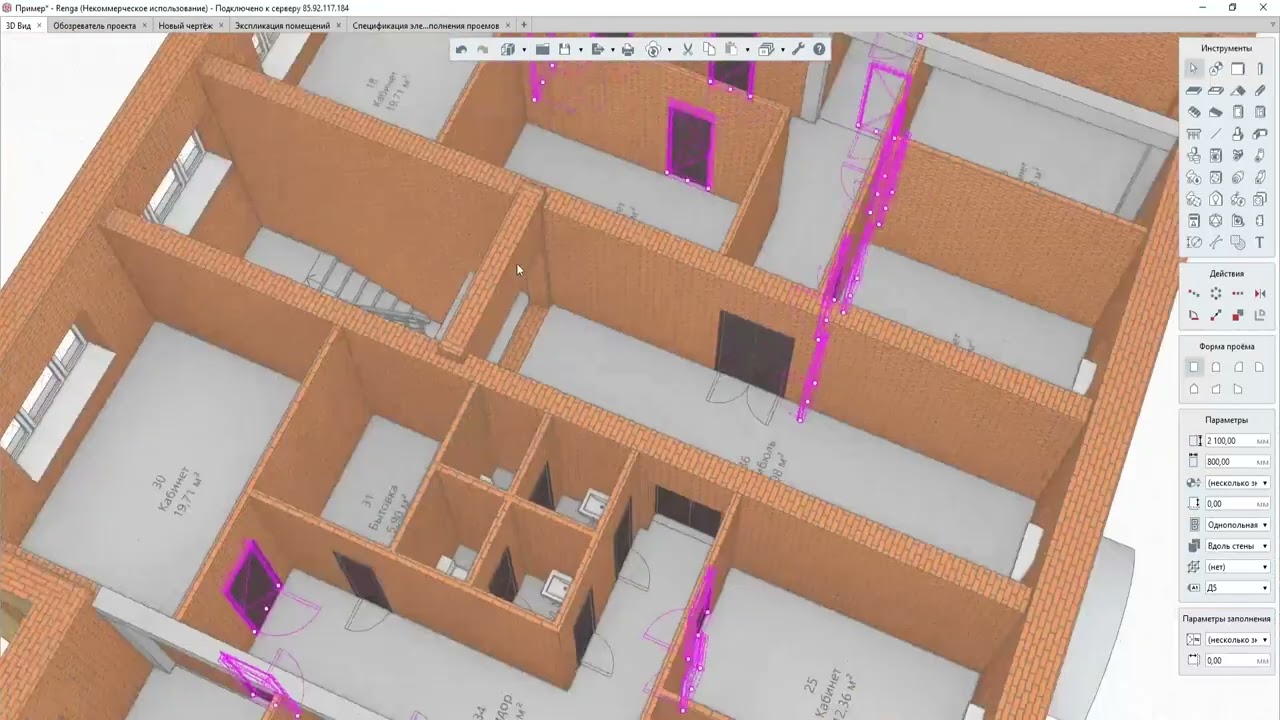Viewport: 1280px width, 720px height.
Task: Click the Export icon in toolbar
Action: click(597, 49)
